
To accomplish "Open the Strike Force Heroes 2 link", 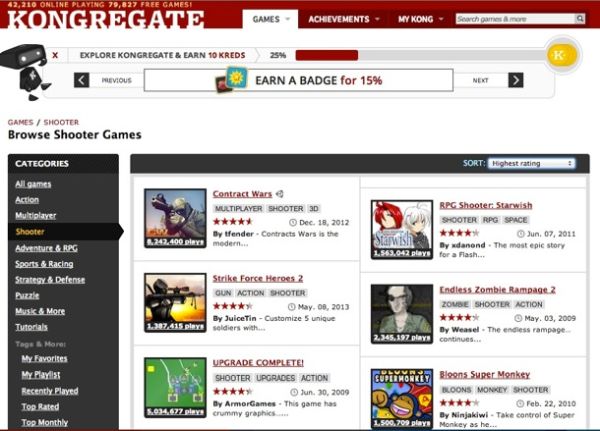I will 257,278.
